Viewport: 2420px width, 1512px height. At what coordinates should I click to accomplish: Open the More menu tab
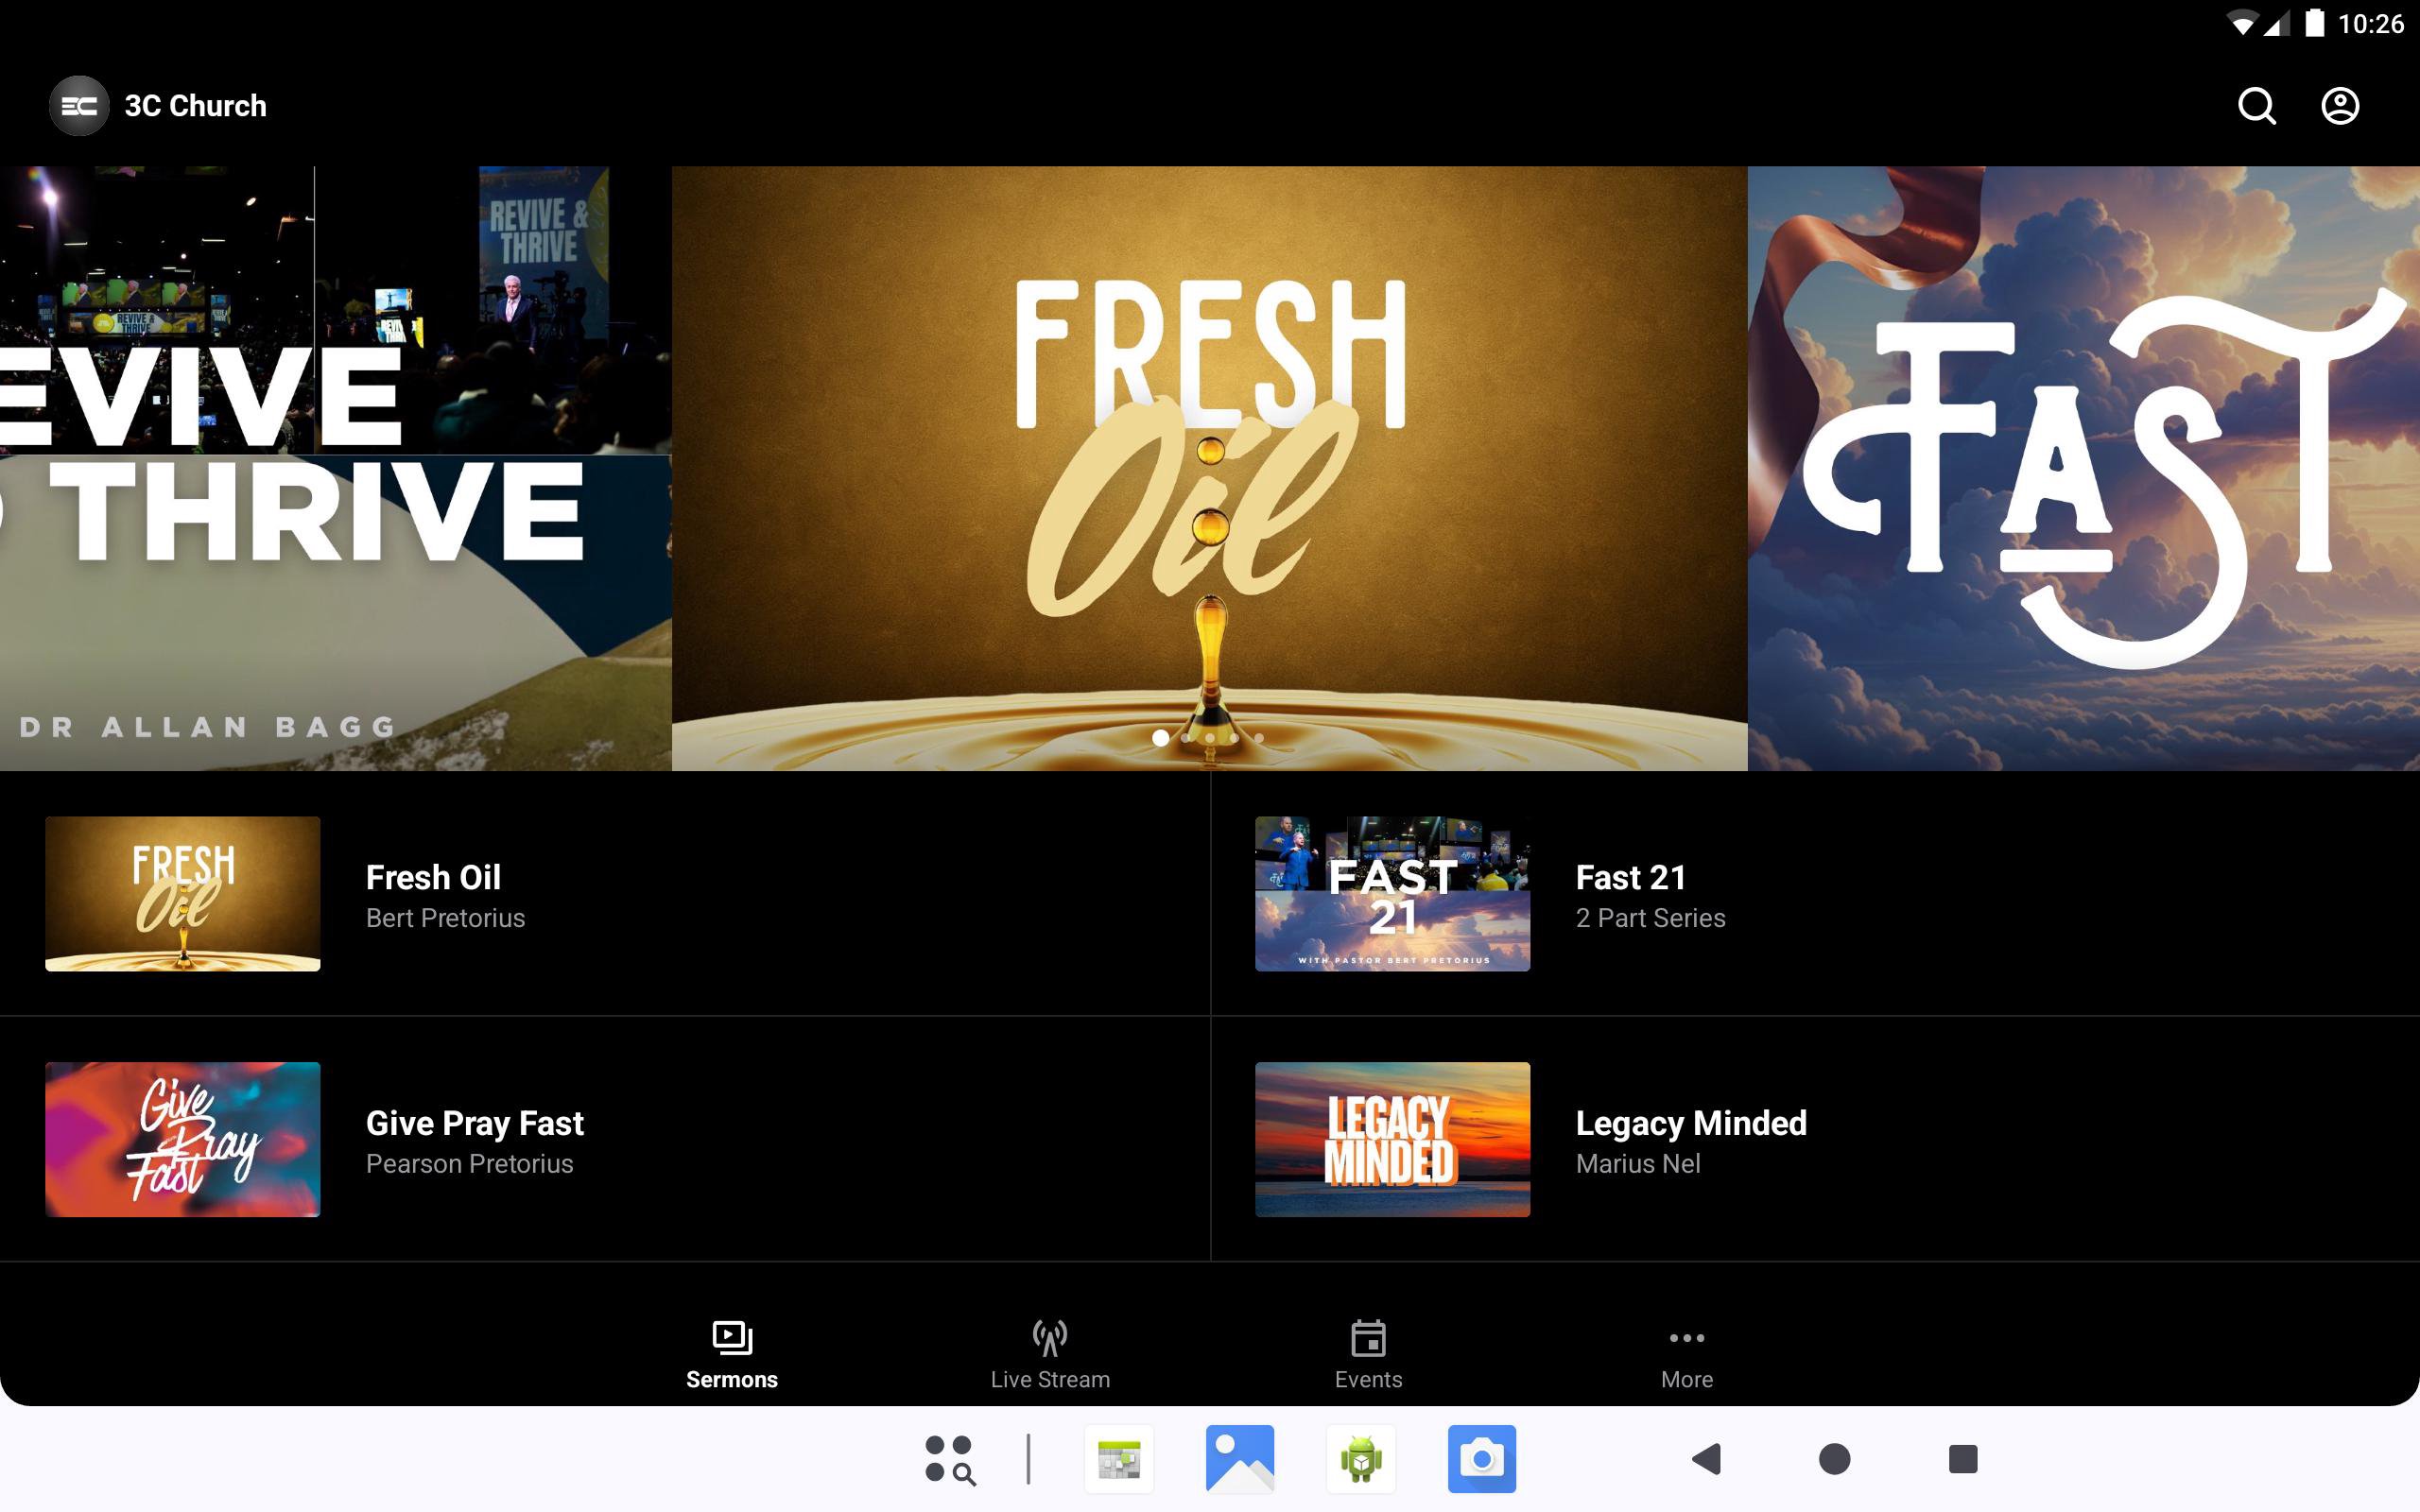pyautogui.click(x=1686, y=1354)
